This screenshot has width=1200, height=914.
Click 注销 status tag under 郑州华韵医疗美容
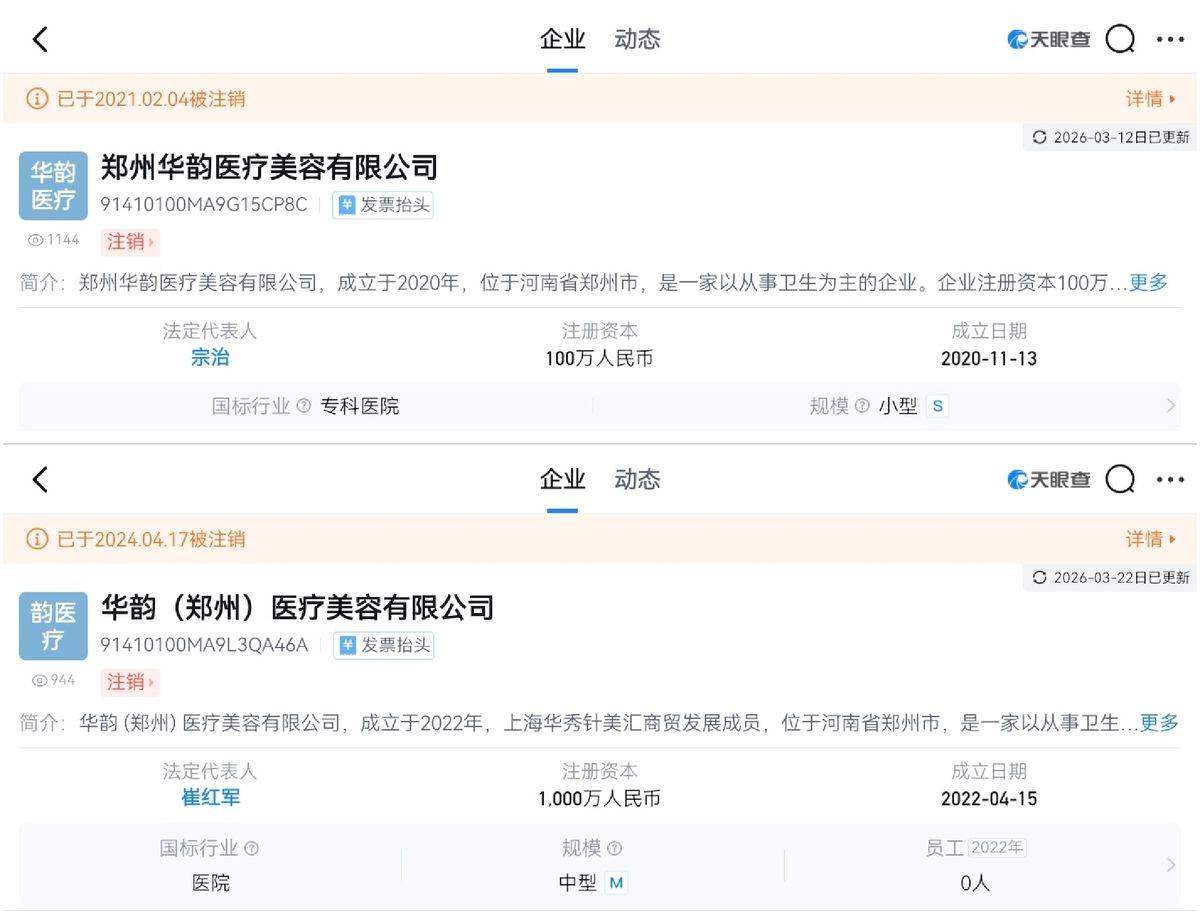pyautogui.click(x=129, y=242)
